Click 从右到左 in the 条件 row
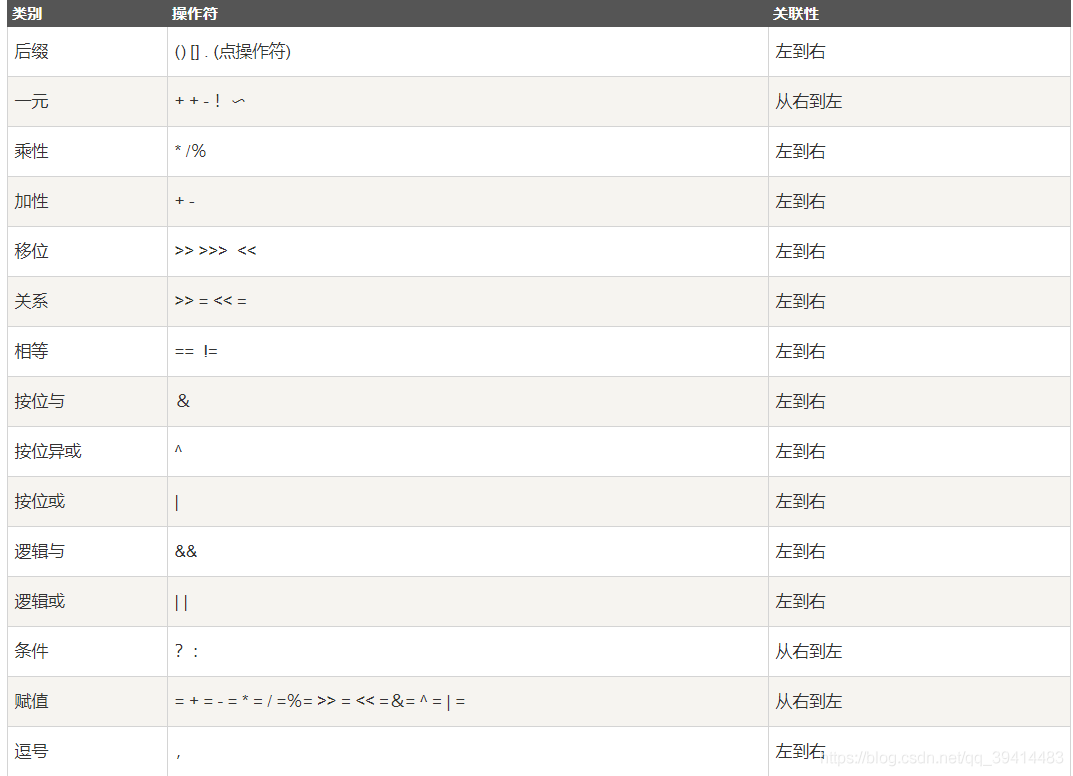 coord(808,651)
